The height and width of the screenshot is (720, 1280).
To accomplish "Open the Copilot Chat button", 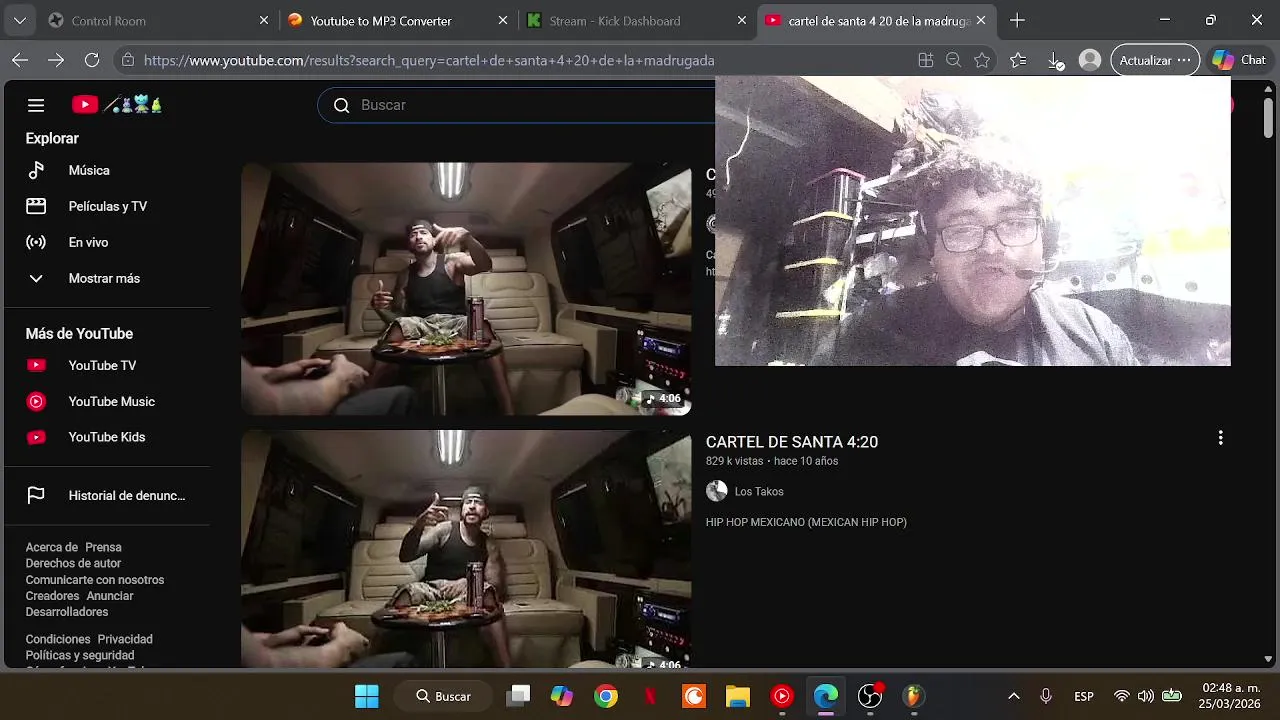I will (1238, 60).
